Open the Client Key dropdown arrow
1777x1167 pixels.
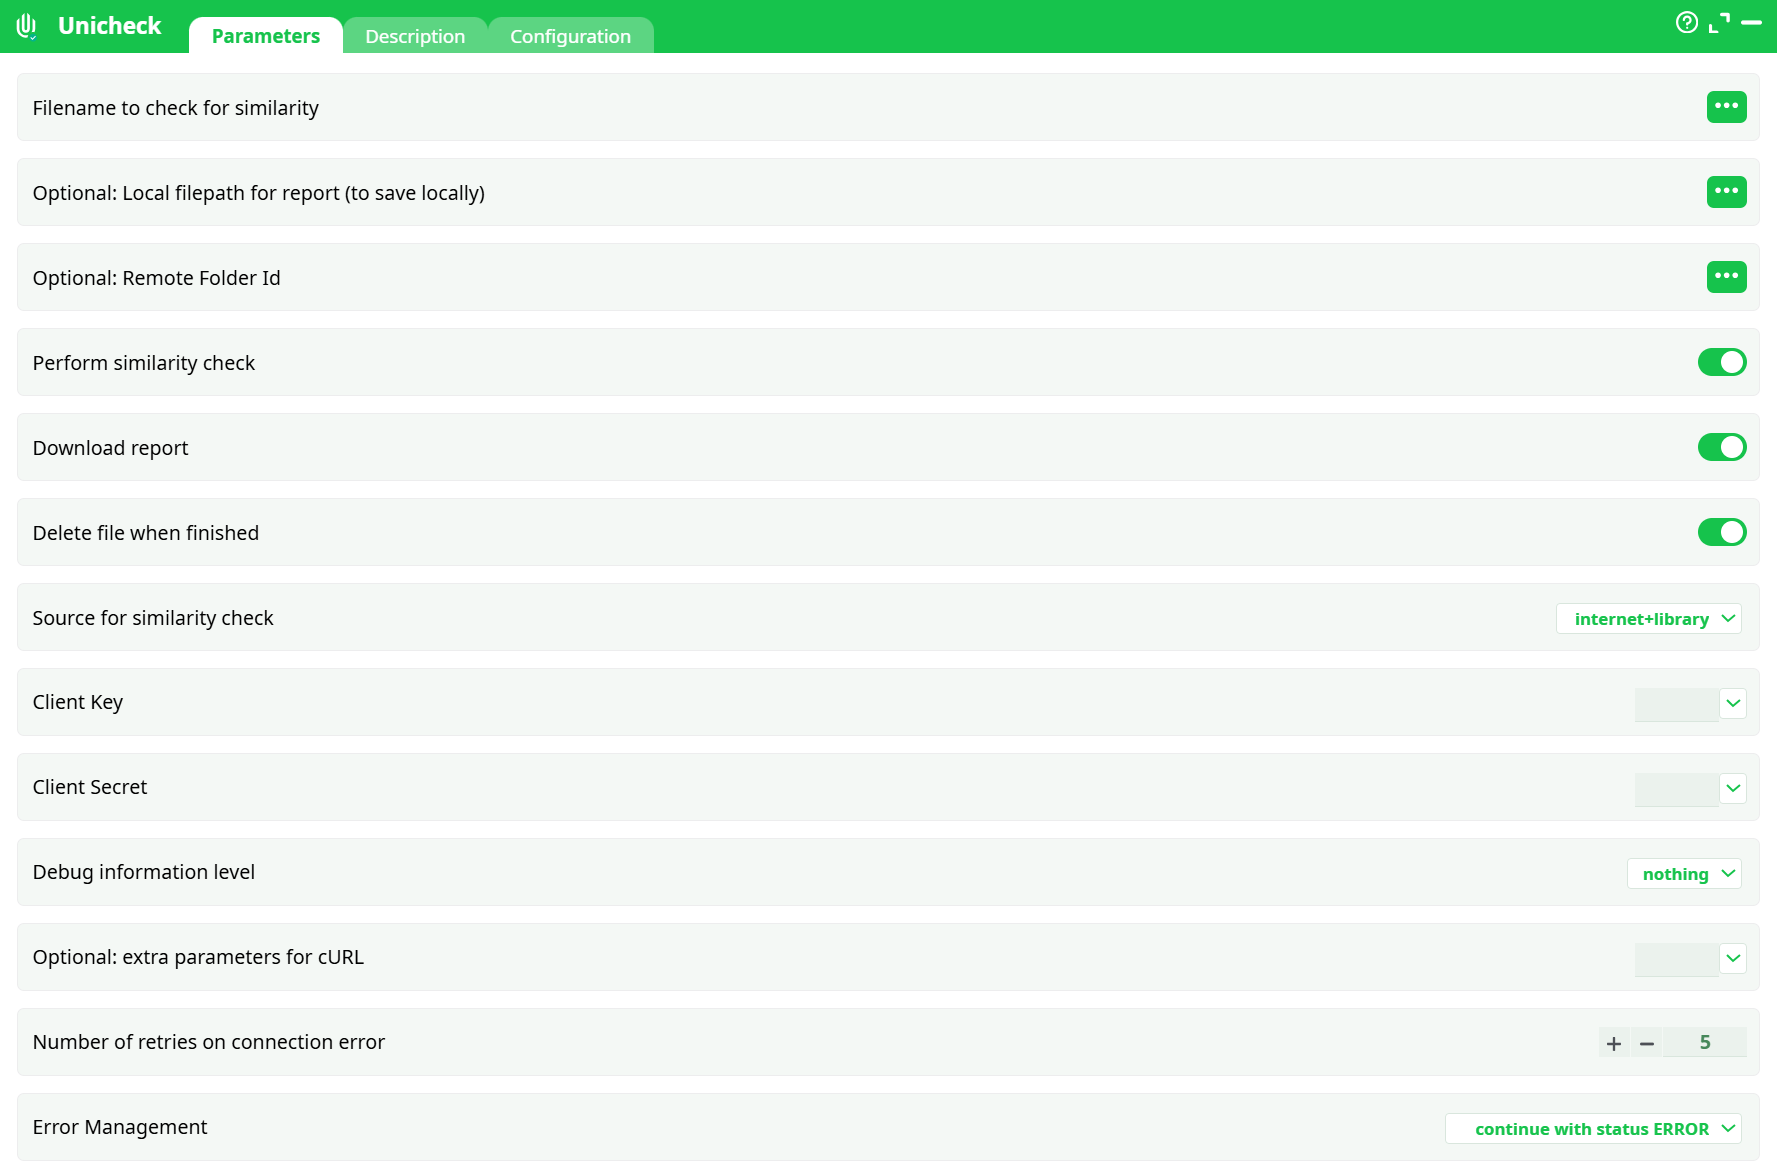tap(1733, 704)
